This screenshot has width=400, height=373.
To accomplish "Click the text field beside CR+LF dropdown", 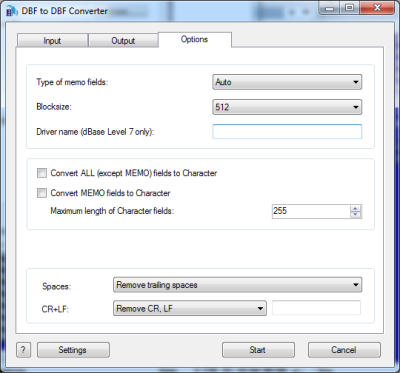I will [x=316, y=308].
